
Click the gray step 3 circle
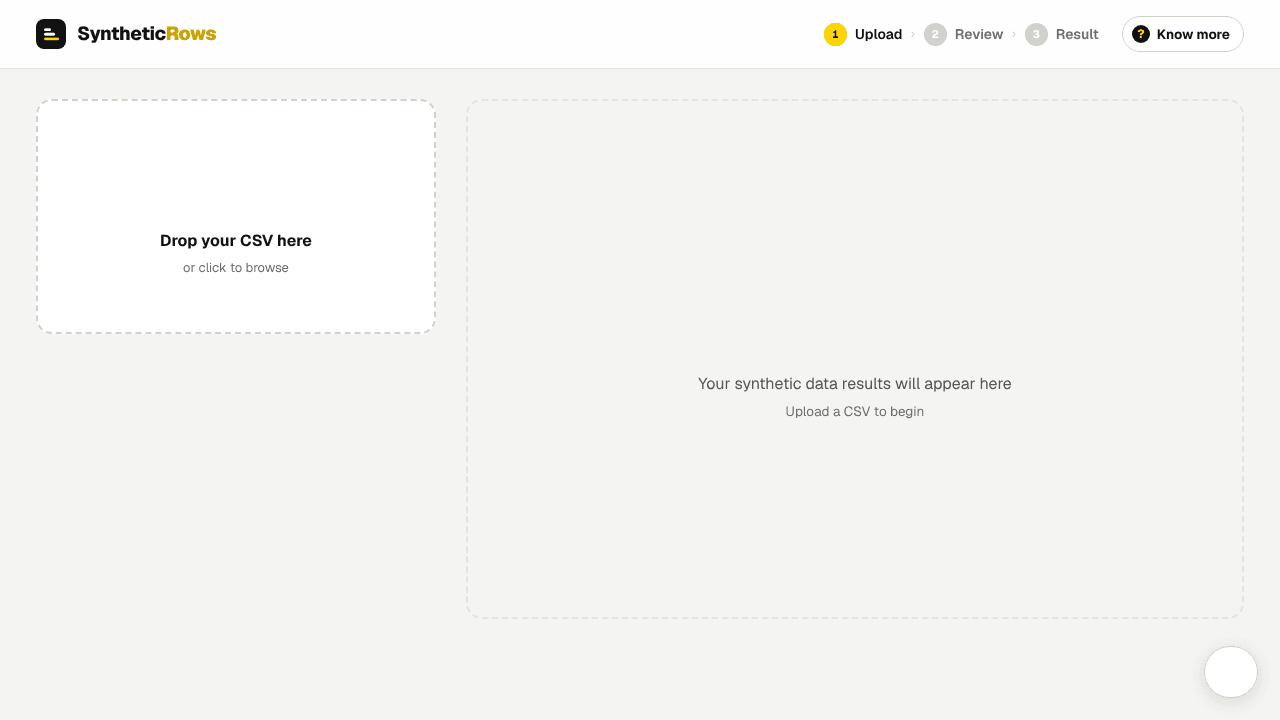tap(1036, 34)
